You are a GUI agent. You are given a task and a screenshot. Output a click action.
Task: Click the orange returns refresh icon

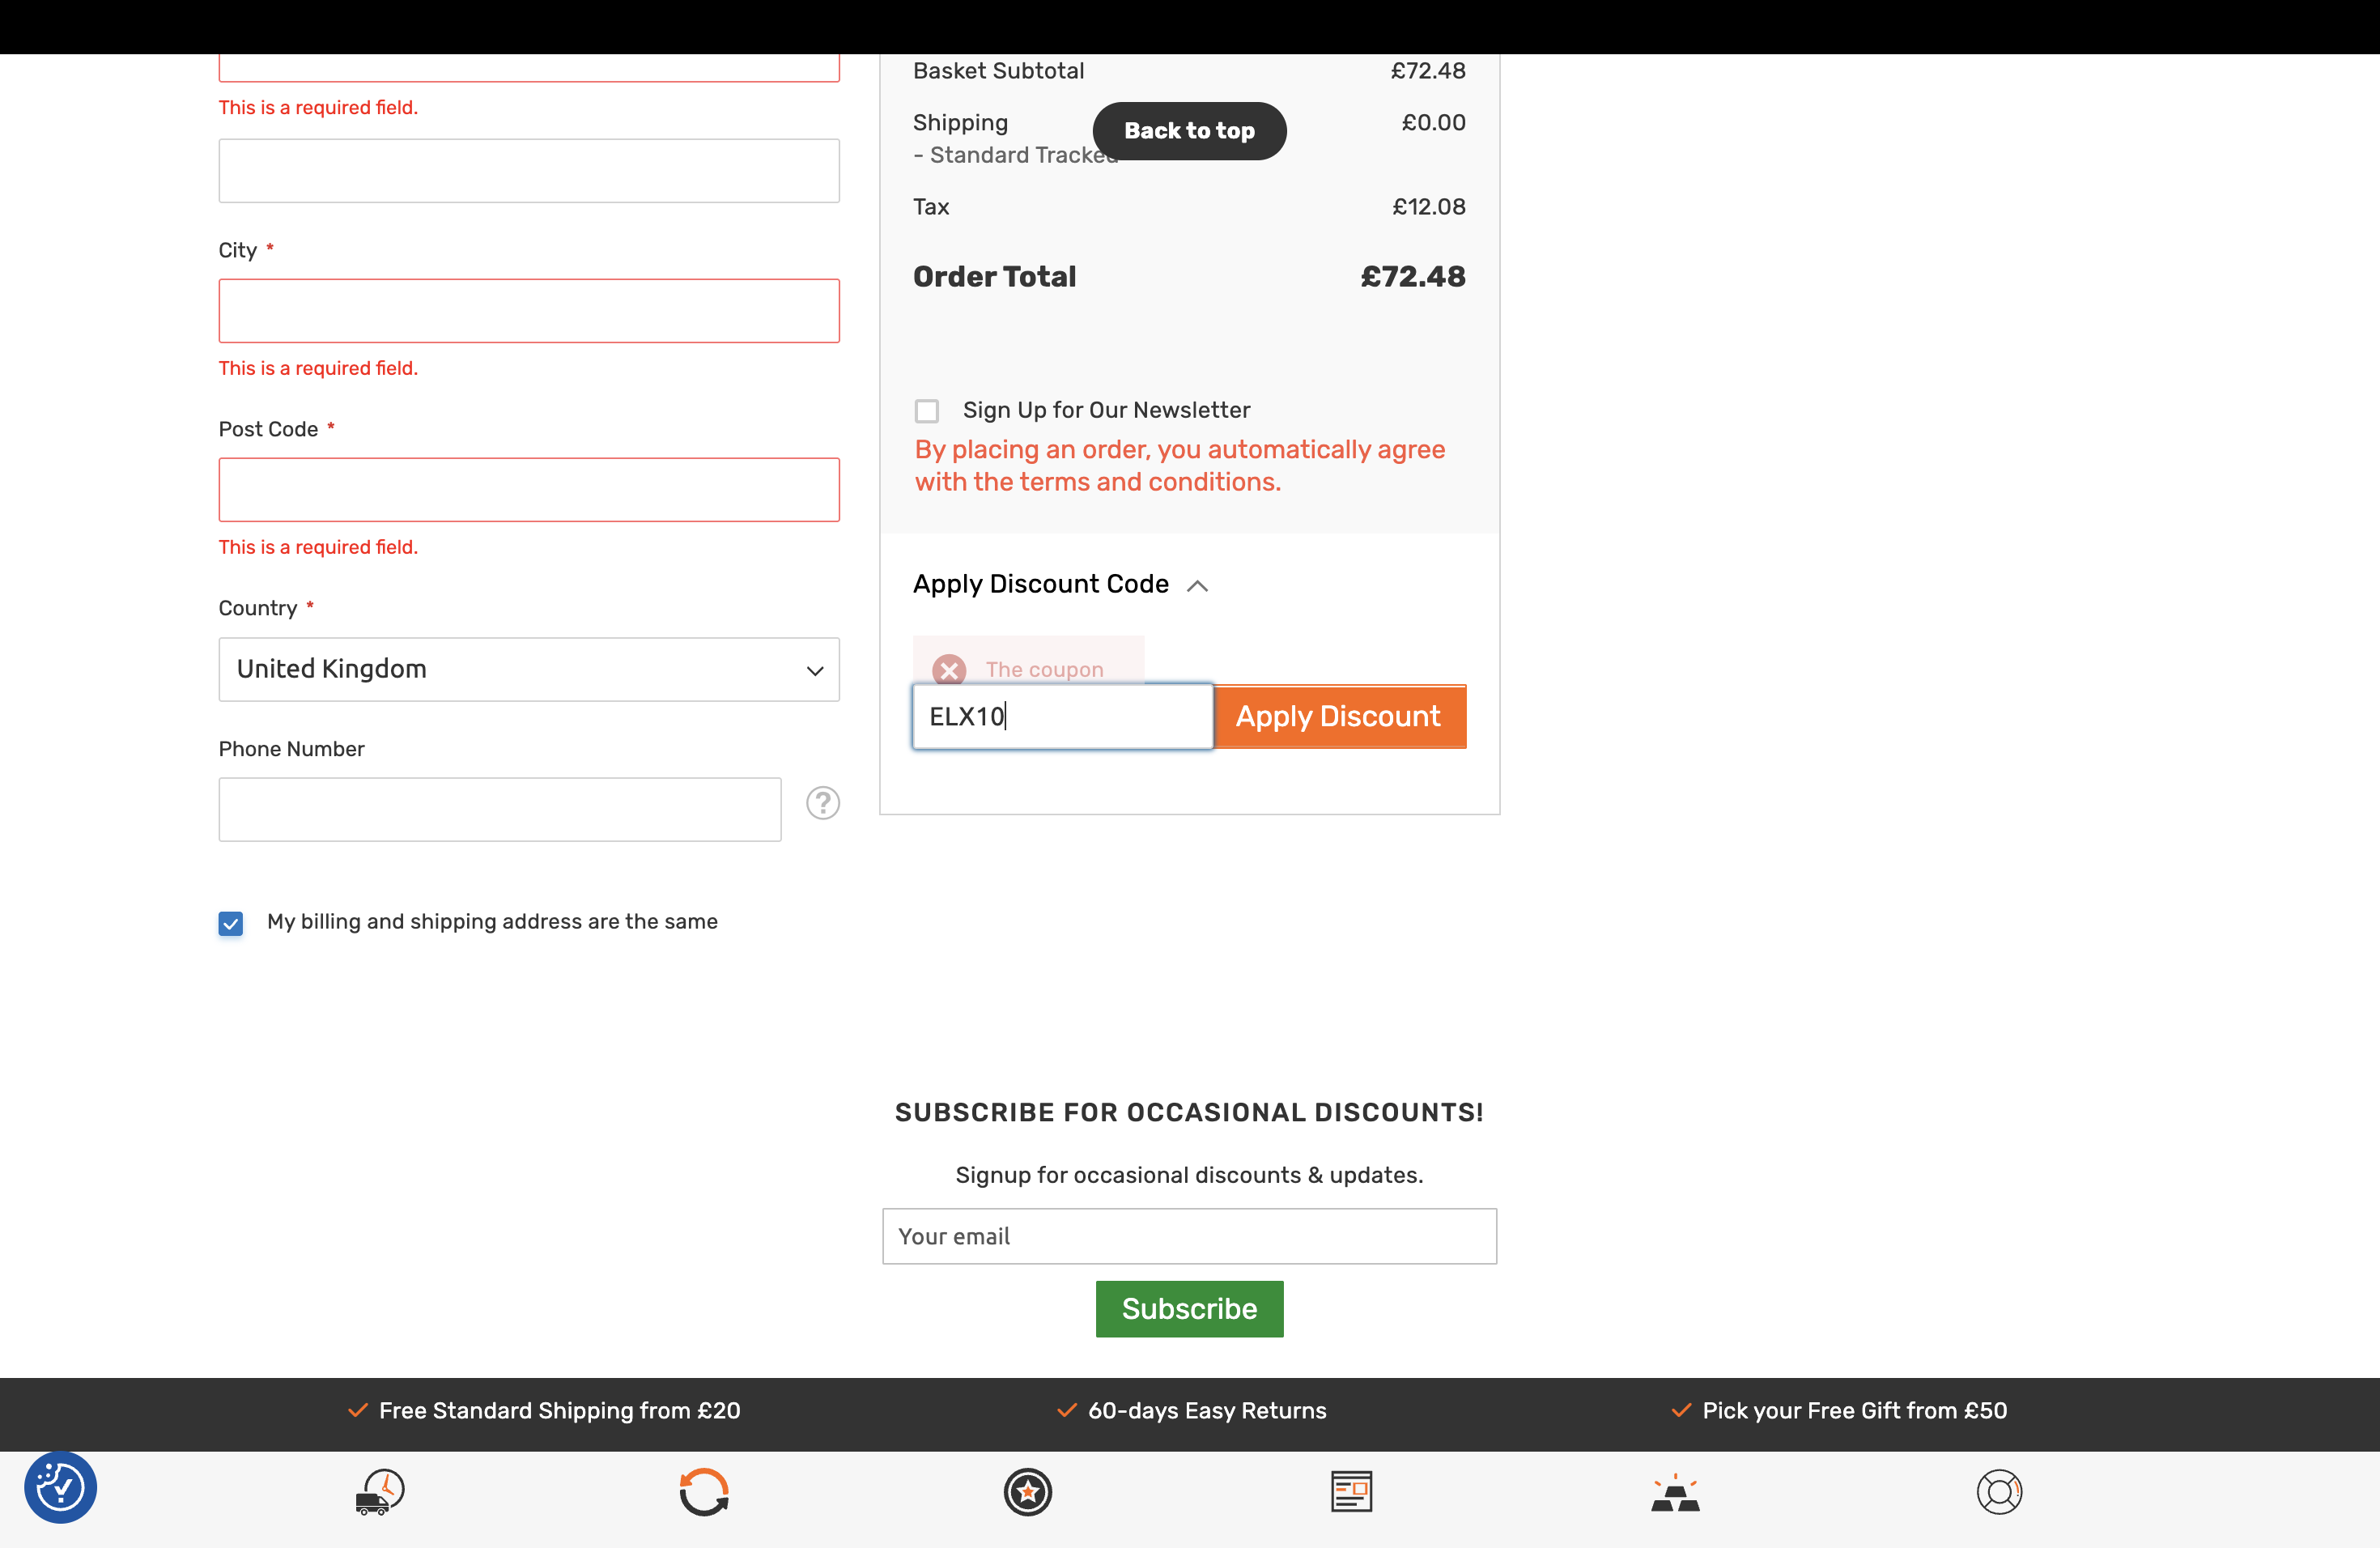click(x=704, y=1492)
